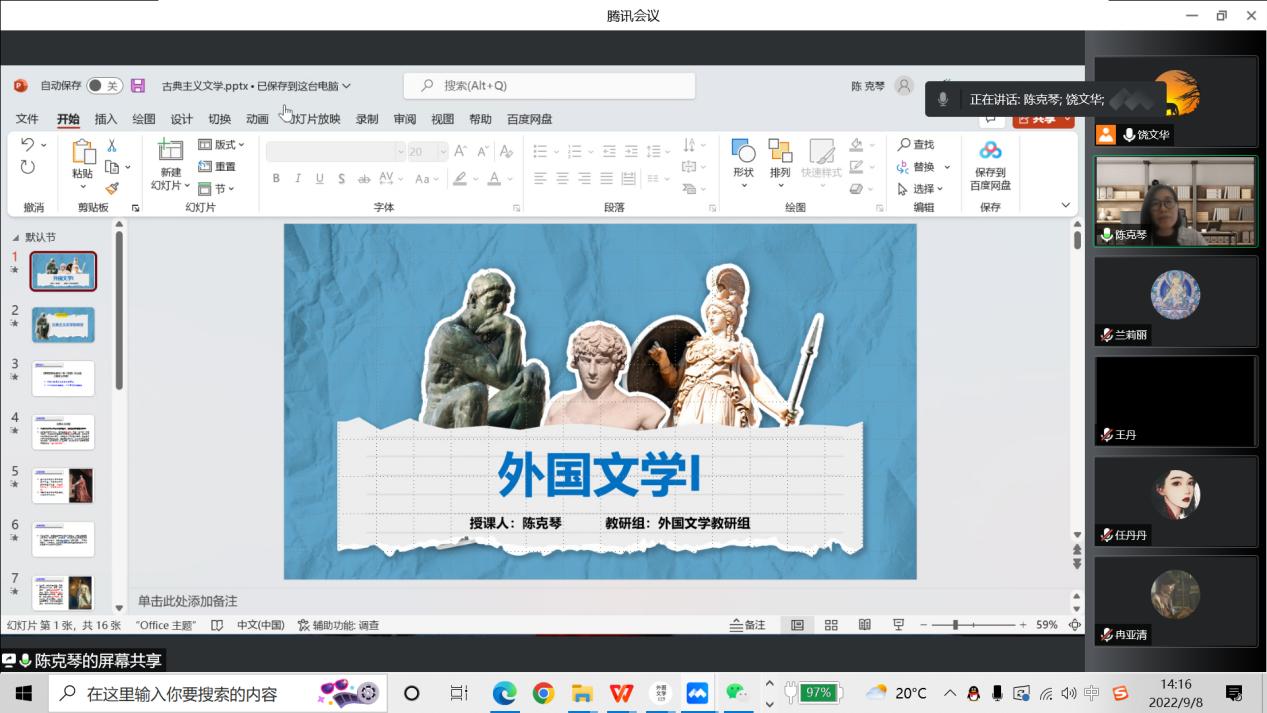
Task: Click the zoom slider in status bar
Action: coord(956,625)
